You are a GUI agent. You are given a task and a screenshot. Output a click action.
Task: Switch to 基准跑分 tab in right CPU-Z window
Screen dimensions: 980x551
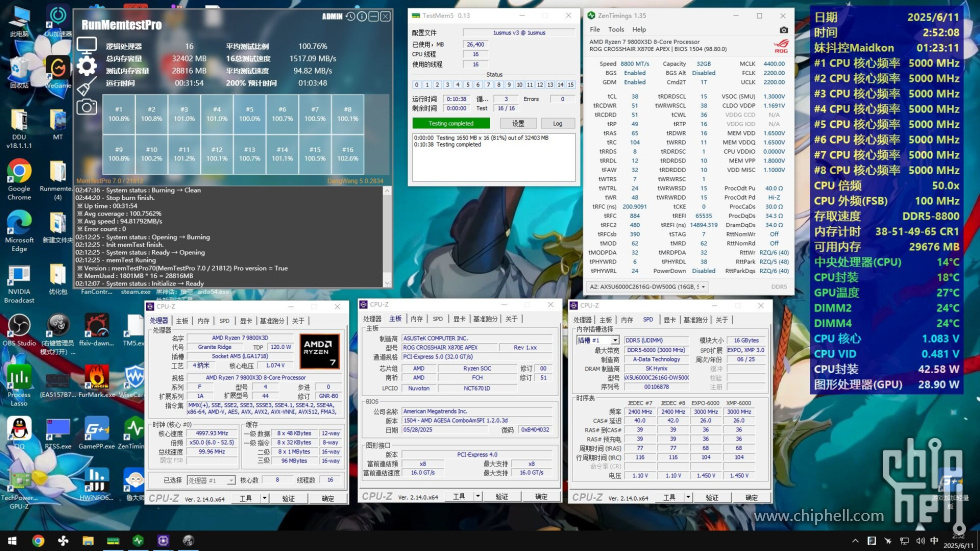[x=695, y=320]
